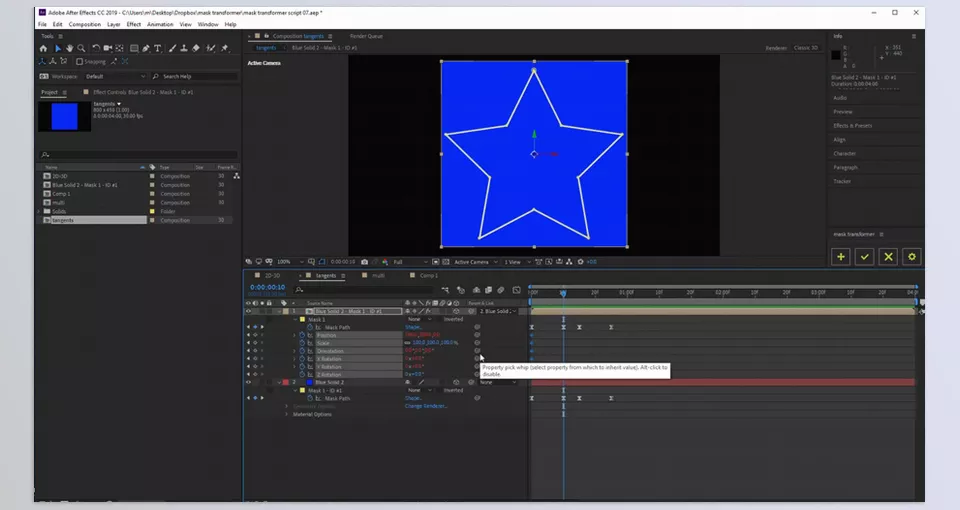
Task: Click the Change Renderer link
Action: 427,405
